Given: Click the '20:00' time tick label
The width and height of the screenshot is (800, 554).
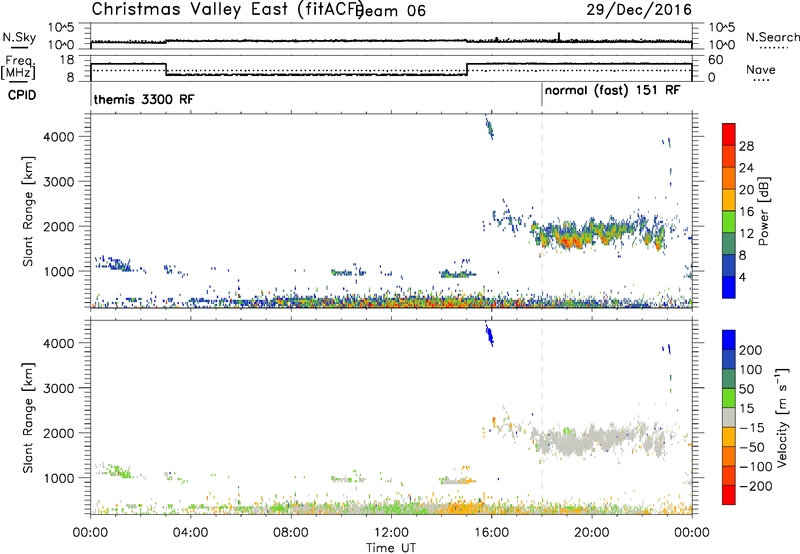Looking at the screenshot, I should coord(591,533).
